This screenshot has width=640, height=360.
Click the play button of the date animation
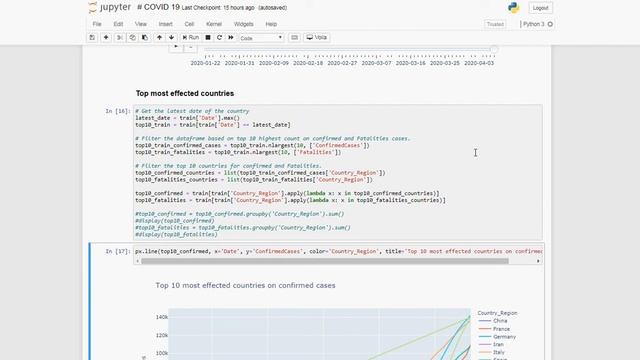[176, 47]
